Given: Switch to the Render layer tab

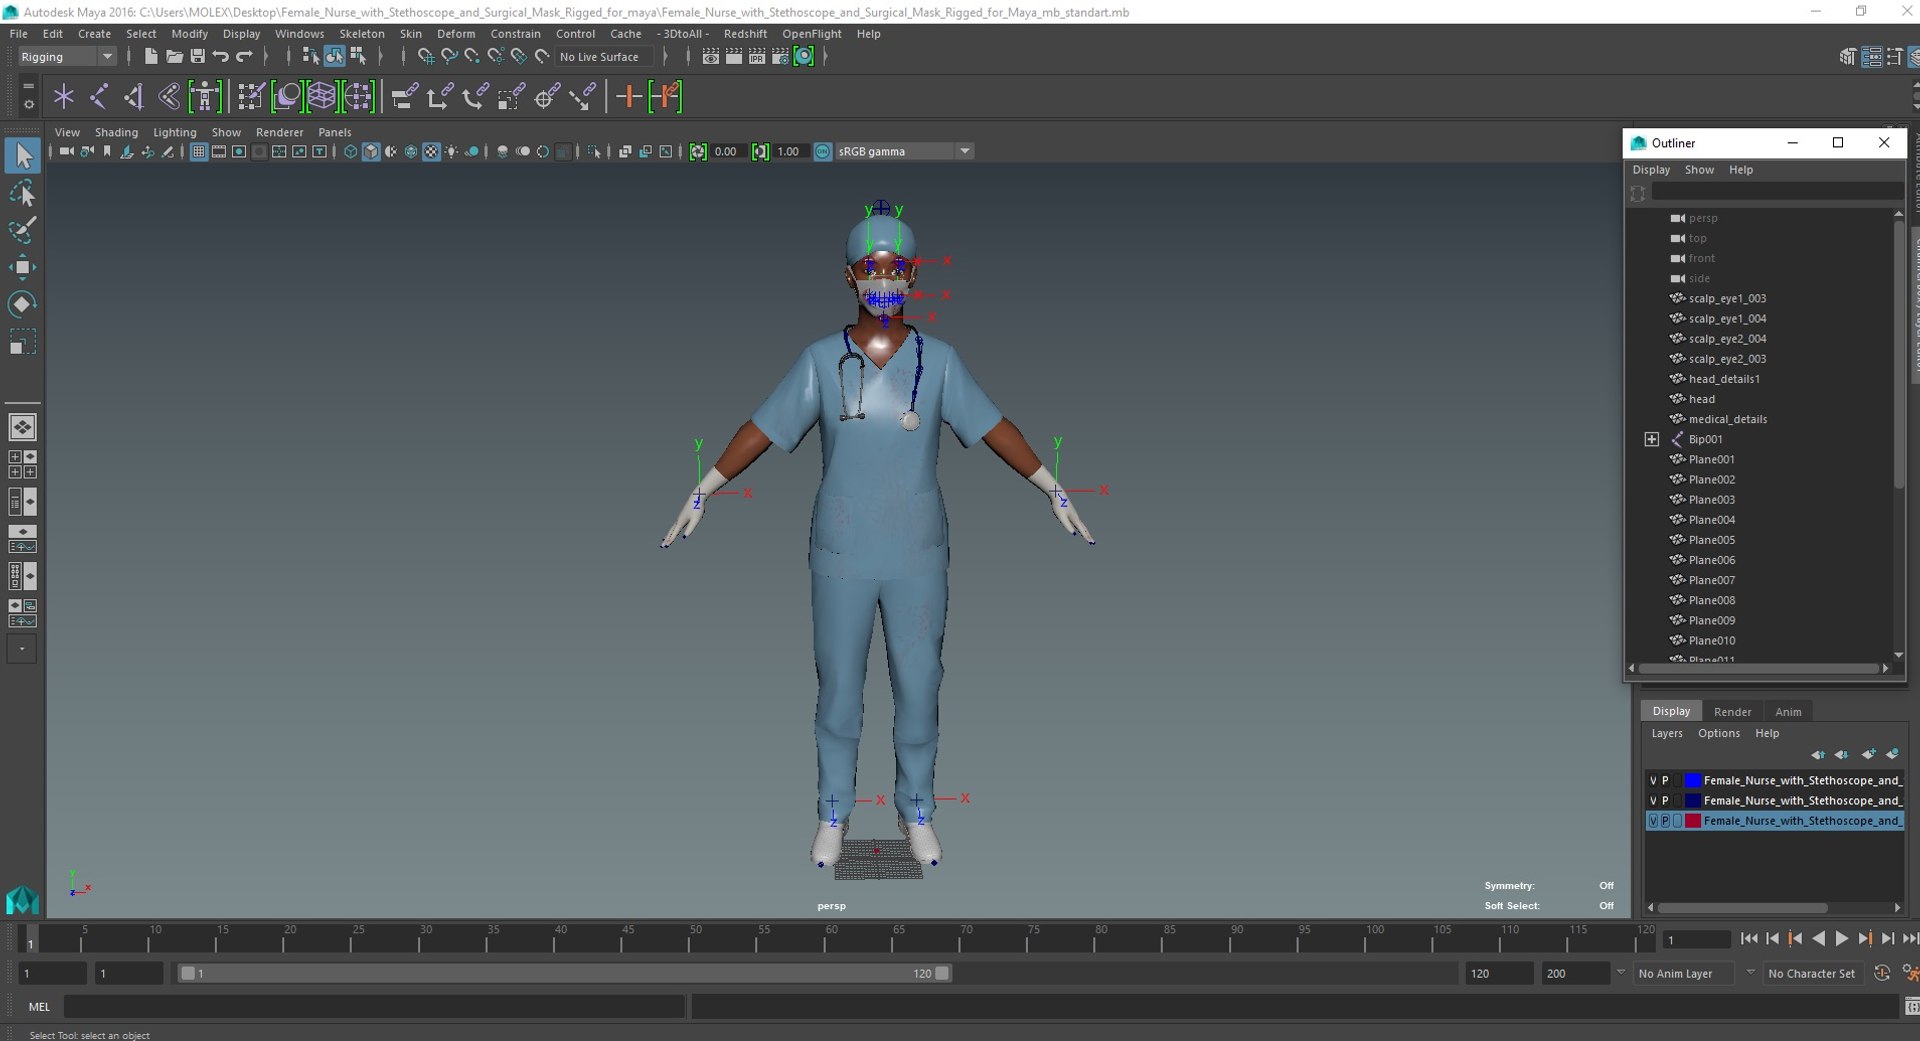Looking at the screenshot, I should 1732,712.
